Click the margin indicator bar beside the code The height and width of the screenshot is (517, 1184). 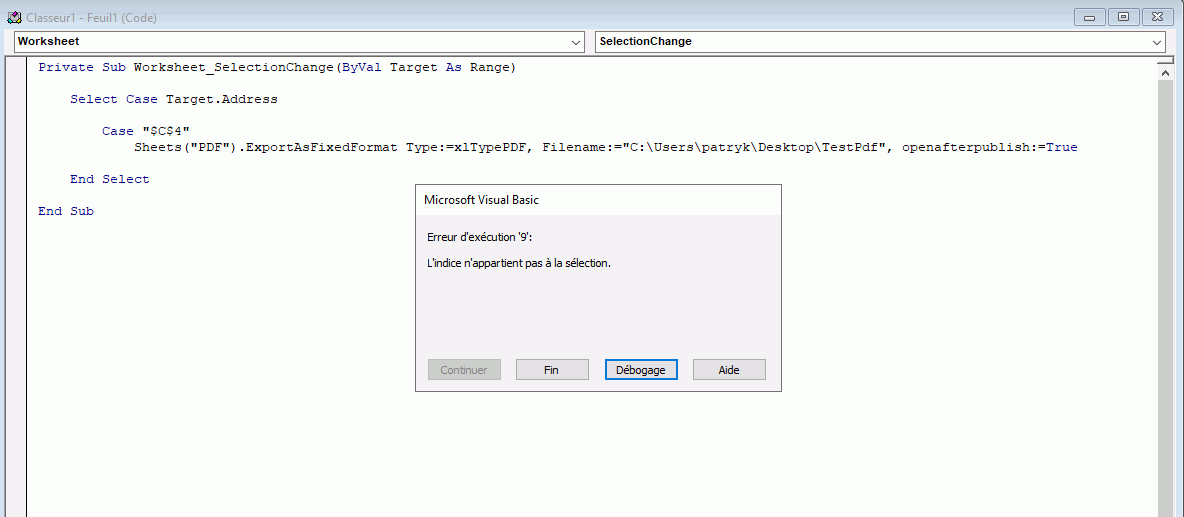pyautogui.click(x=17, y=287)
